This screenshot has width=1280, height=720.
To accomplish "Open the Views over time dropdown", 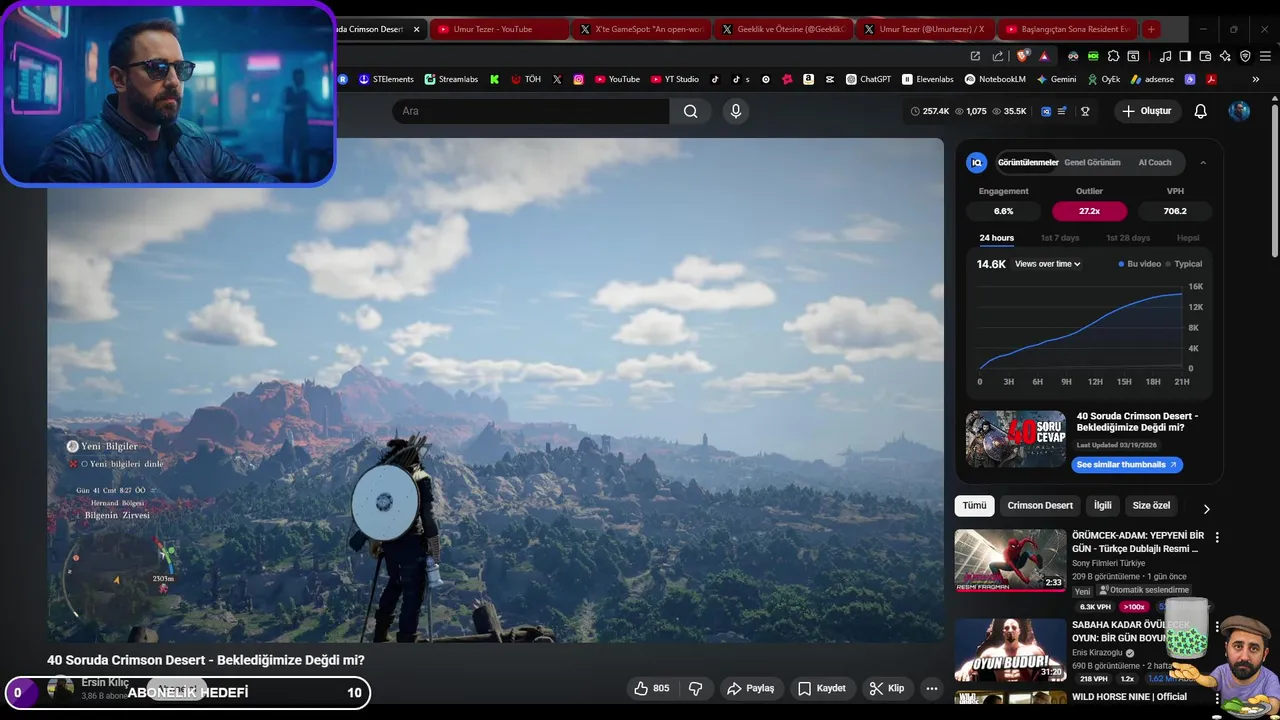I will point(1048,264).
